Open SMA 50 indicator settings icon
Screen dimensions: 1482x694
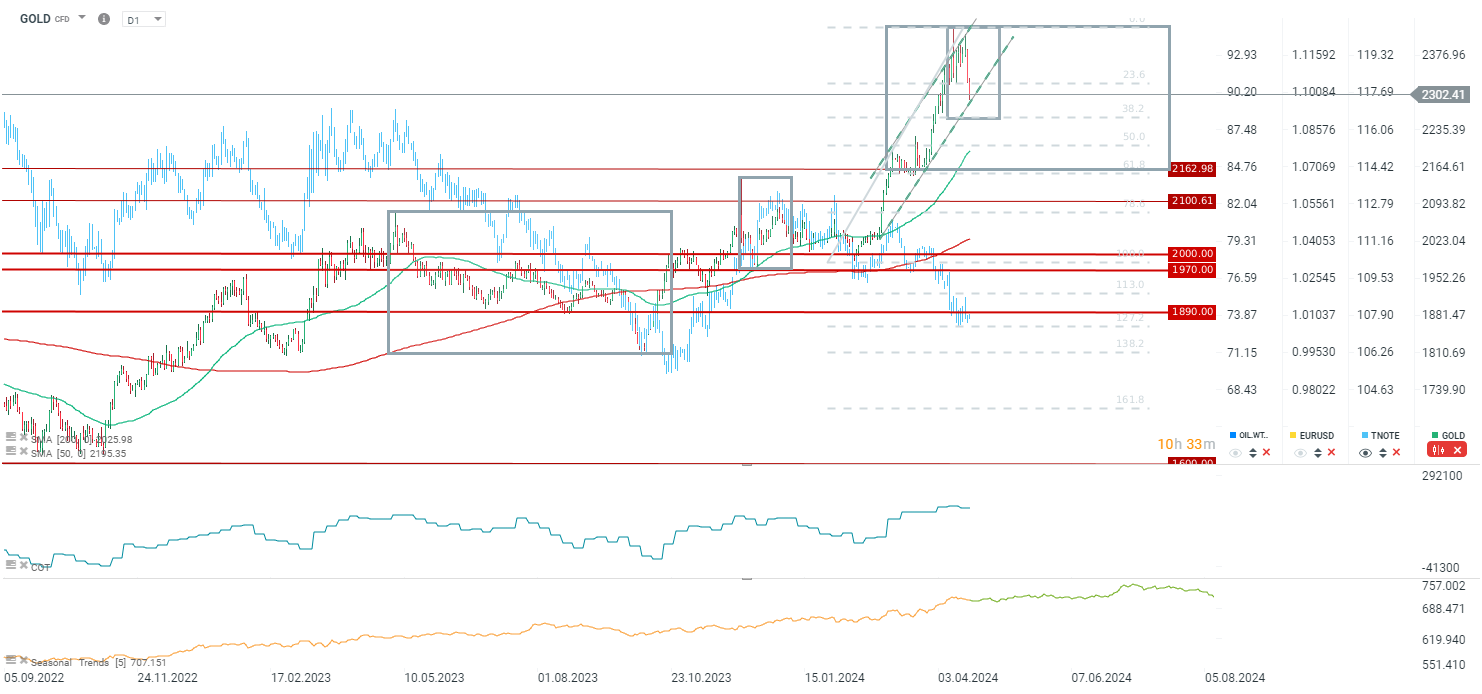click(x=11, y=450)
